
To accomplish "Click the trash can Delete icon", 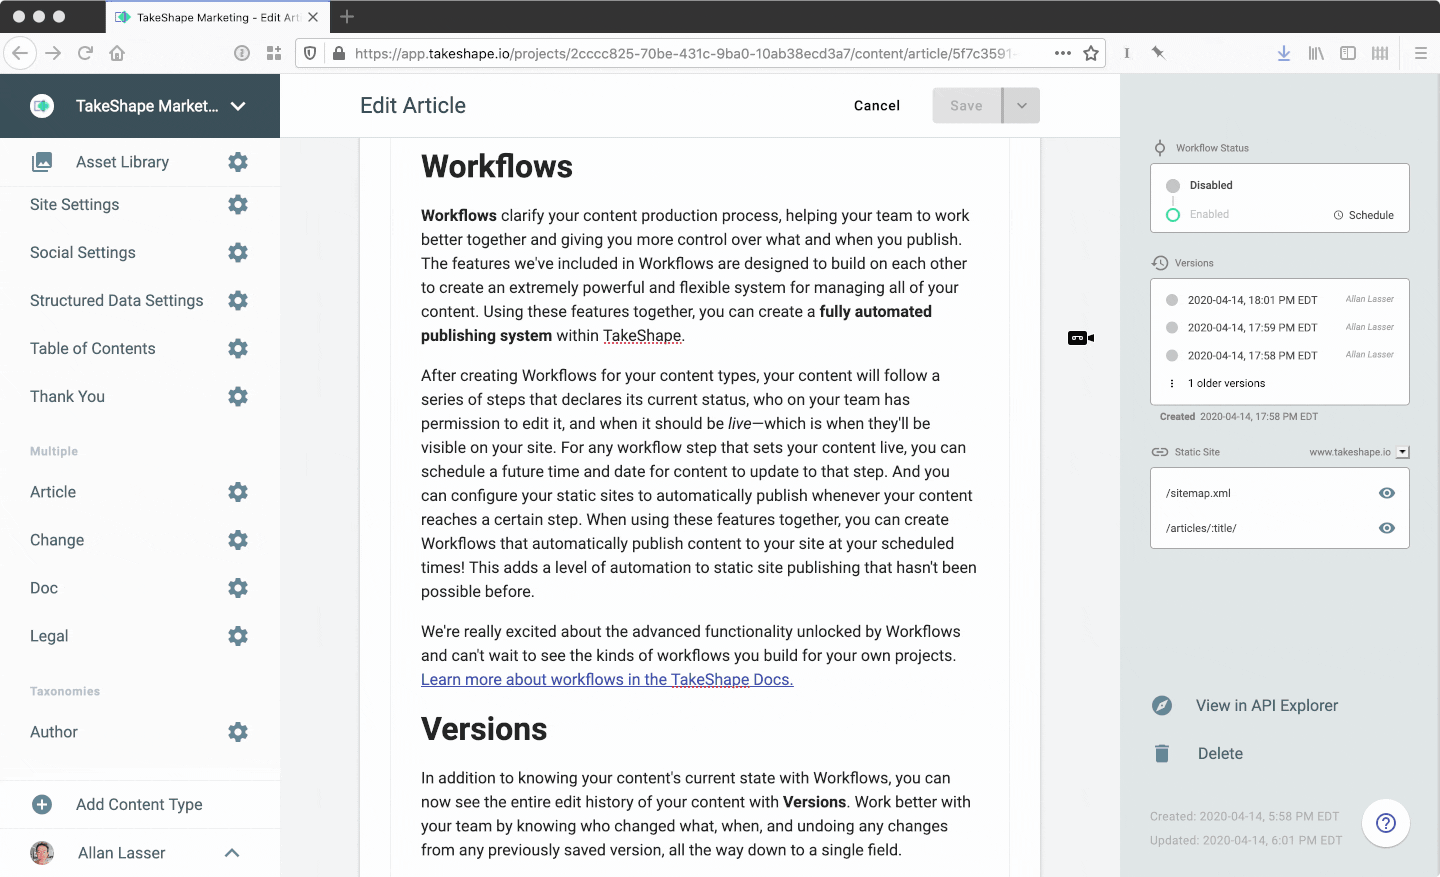I will (1162, 753).
